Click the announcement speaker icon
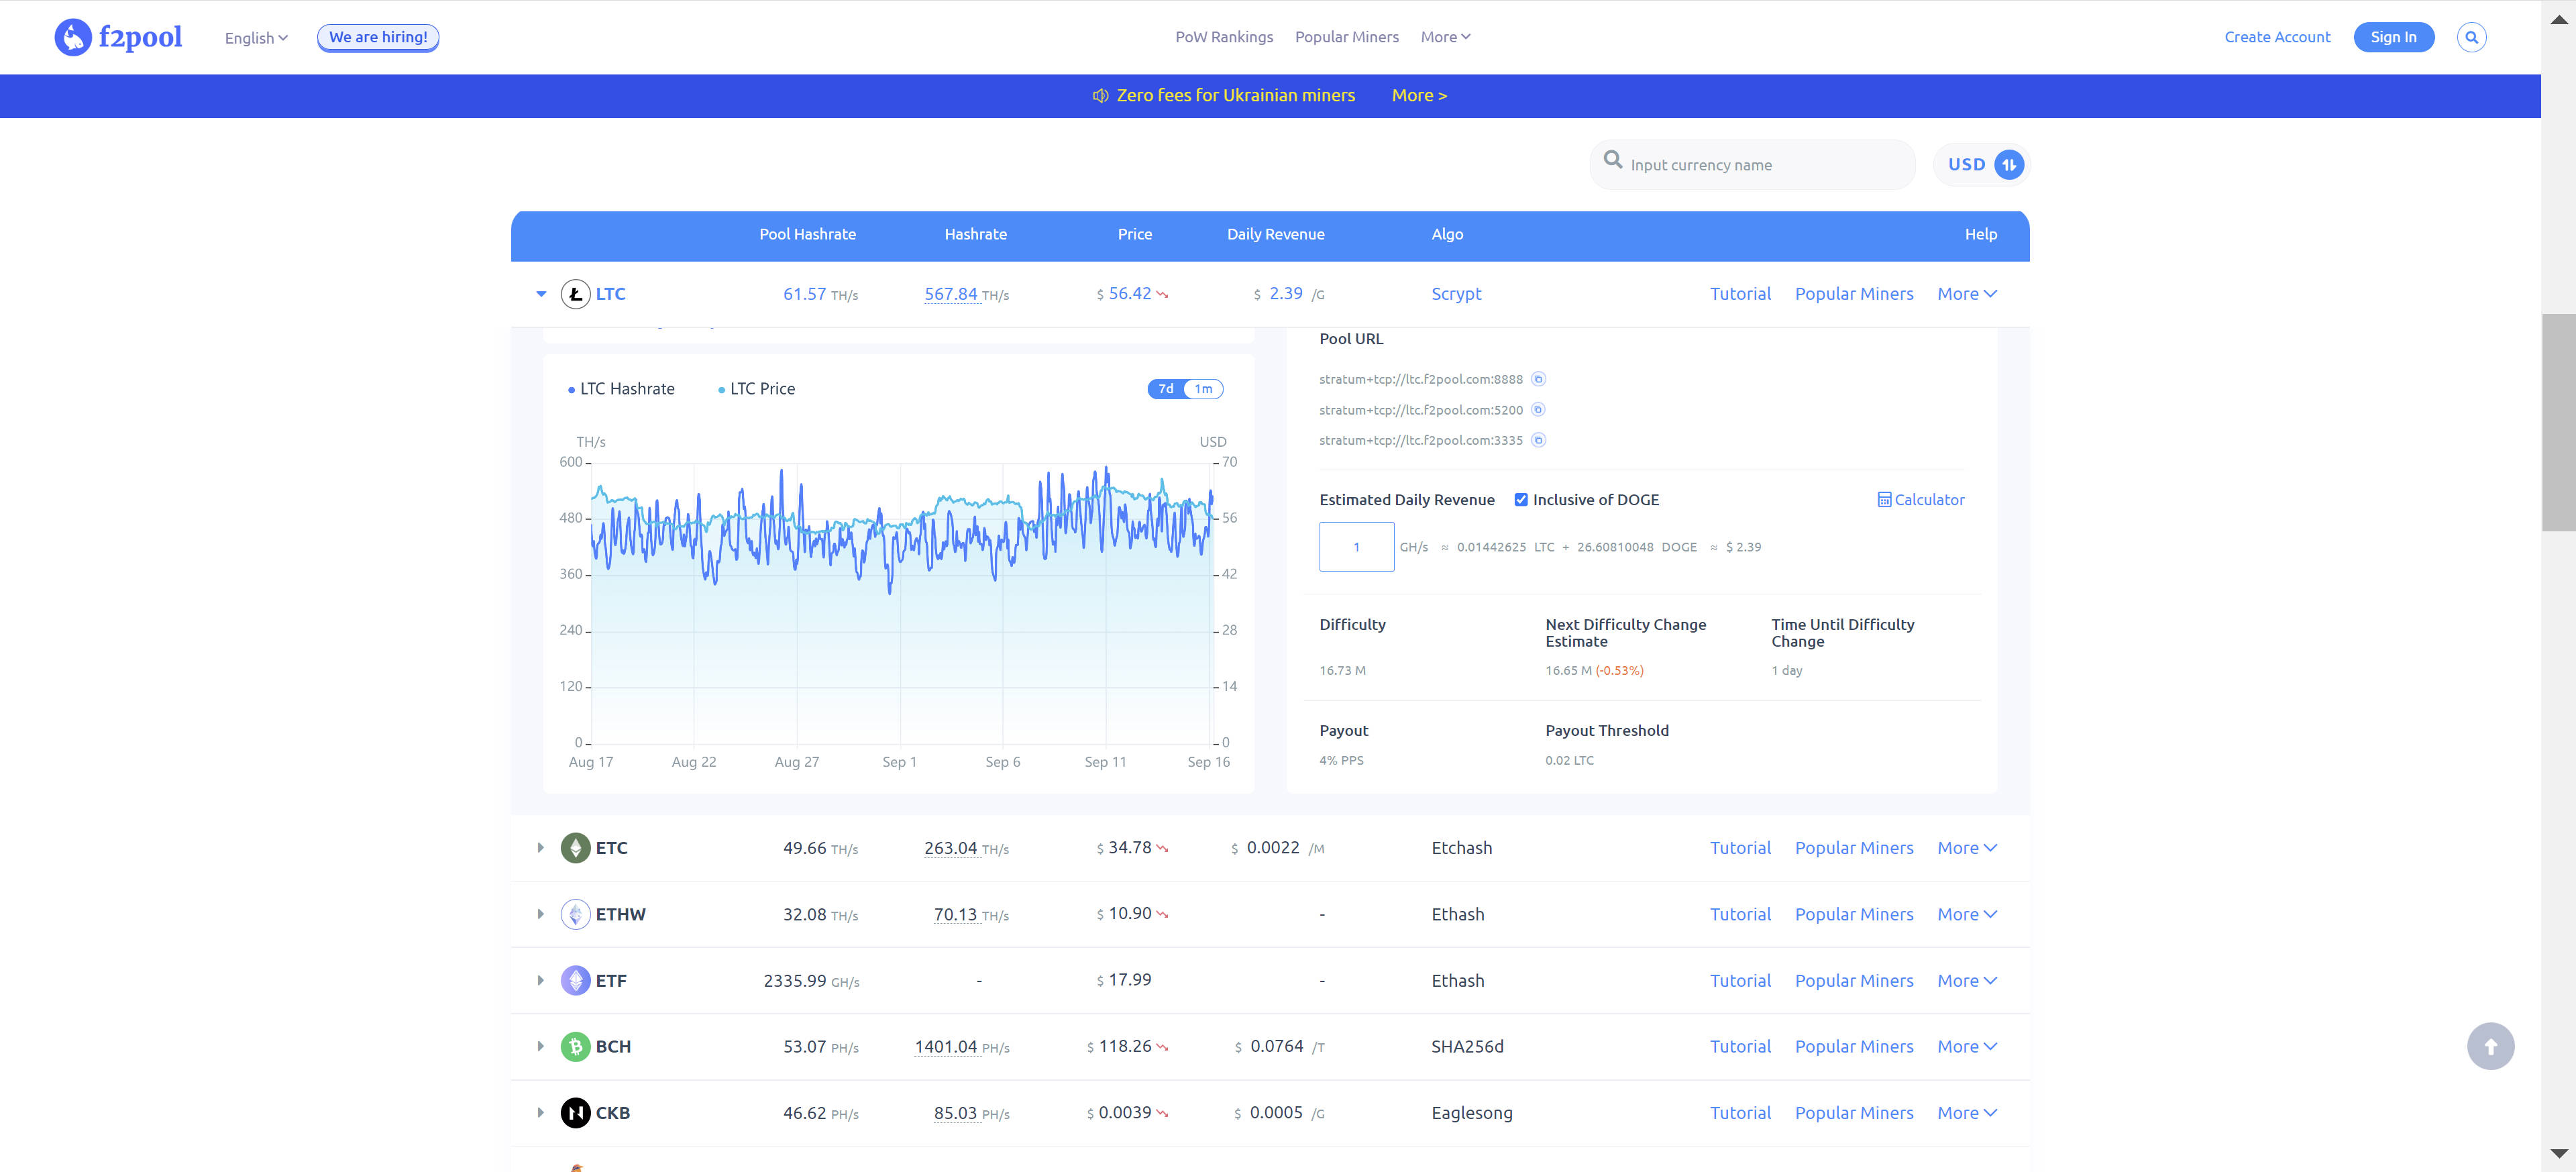The height and width of the screenshot is (1172, 2576). click(1100, 96)
